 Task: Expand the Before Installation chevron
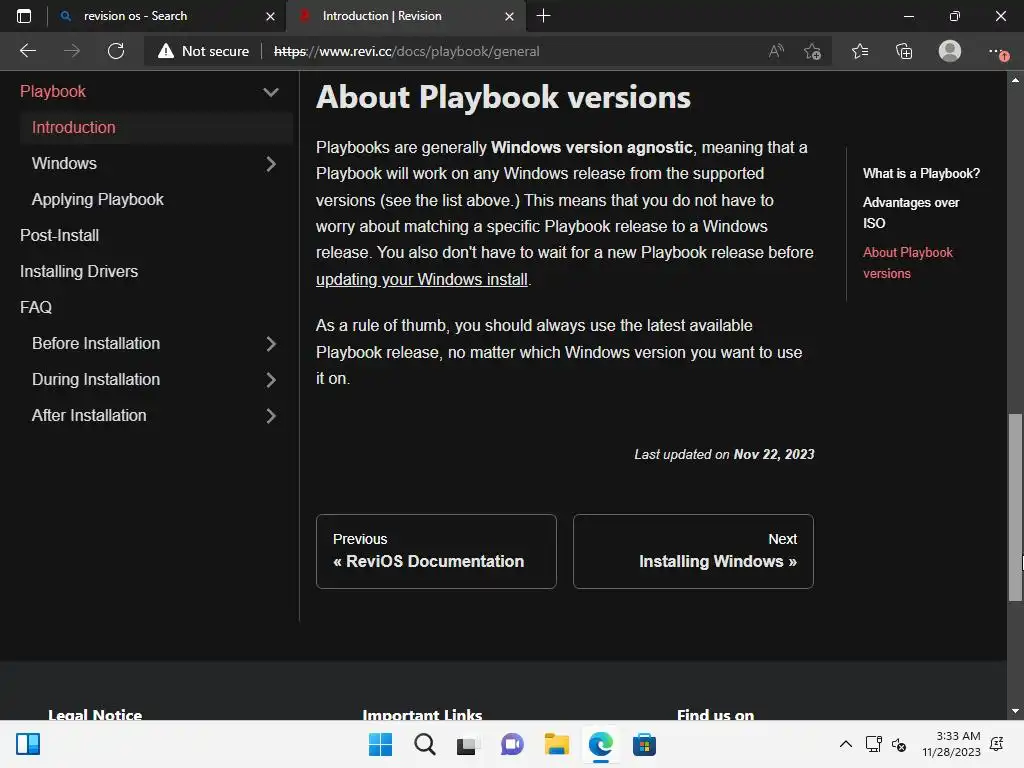[x=270, y=344]
